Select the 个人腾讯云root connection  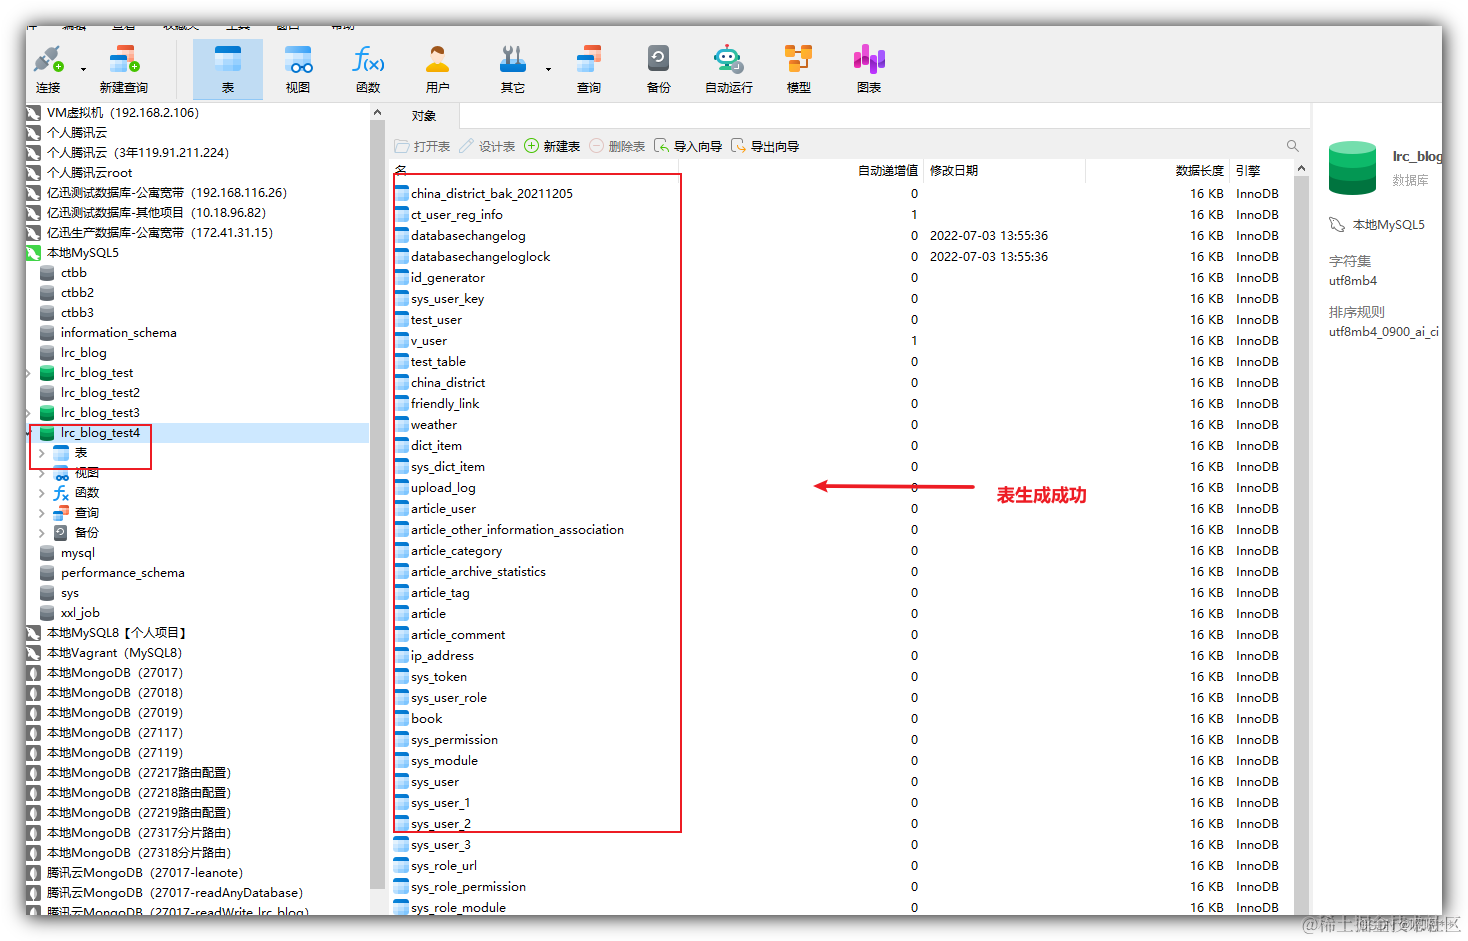pos(89,173)
